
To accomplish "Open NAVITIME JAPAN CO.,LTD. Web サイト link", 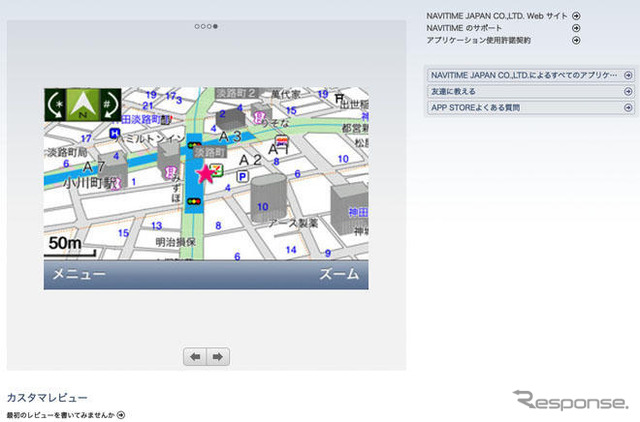I will tap(497, 16).
